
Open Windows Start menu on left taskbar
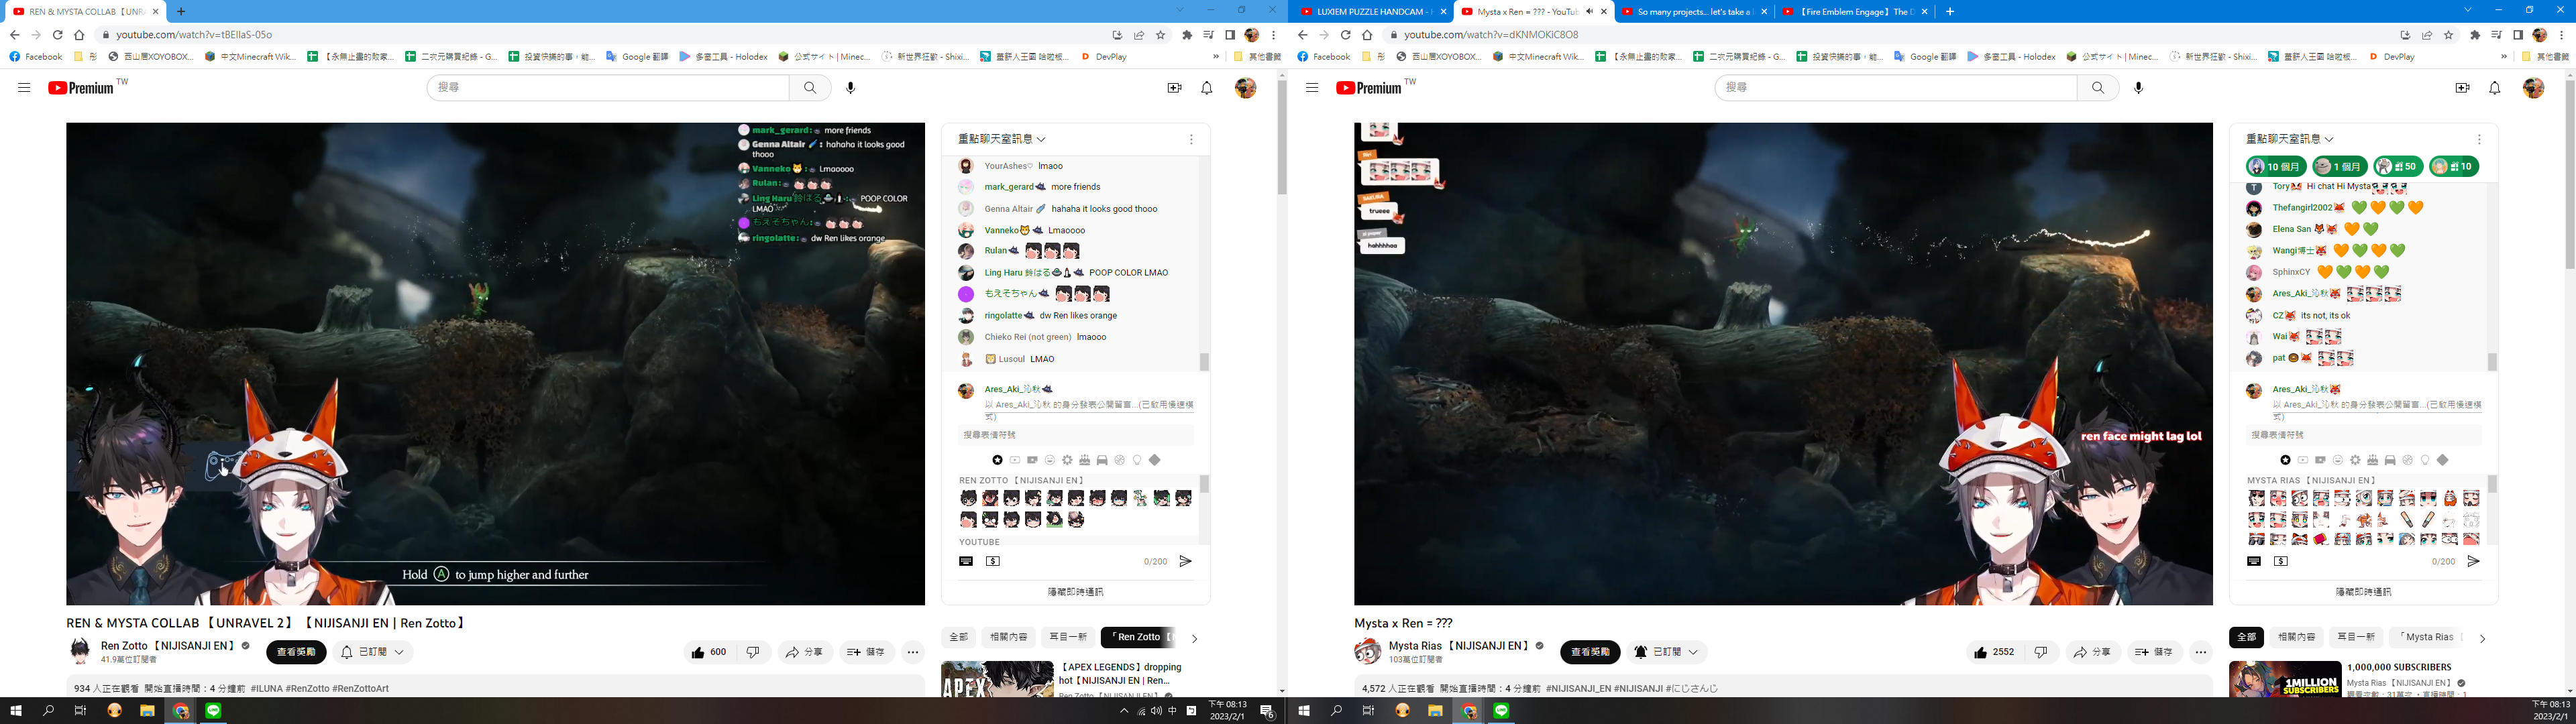pos(15,711)
